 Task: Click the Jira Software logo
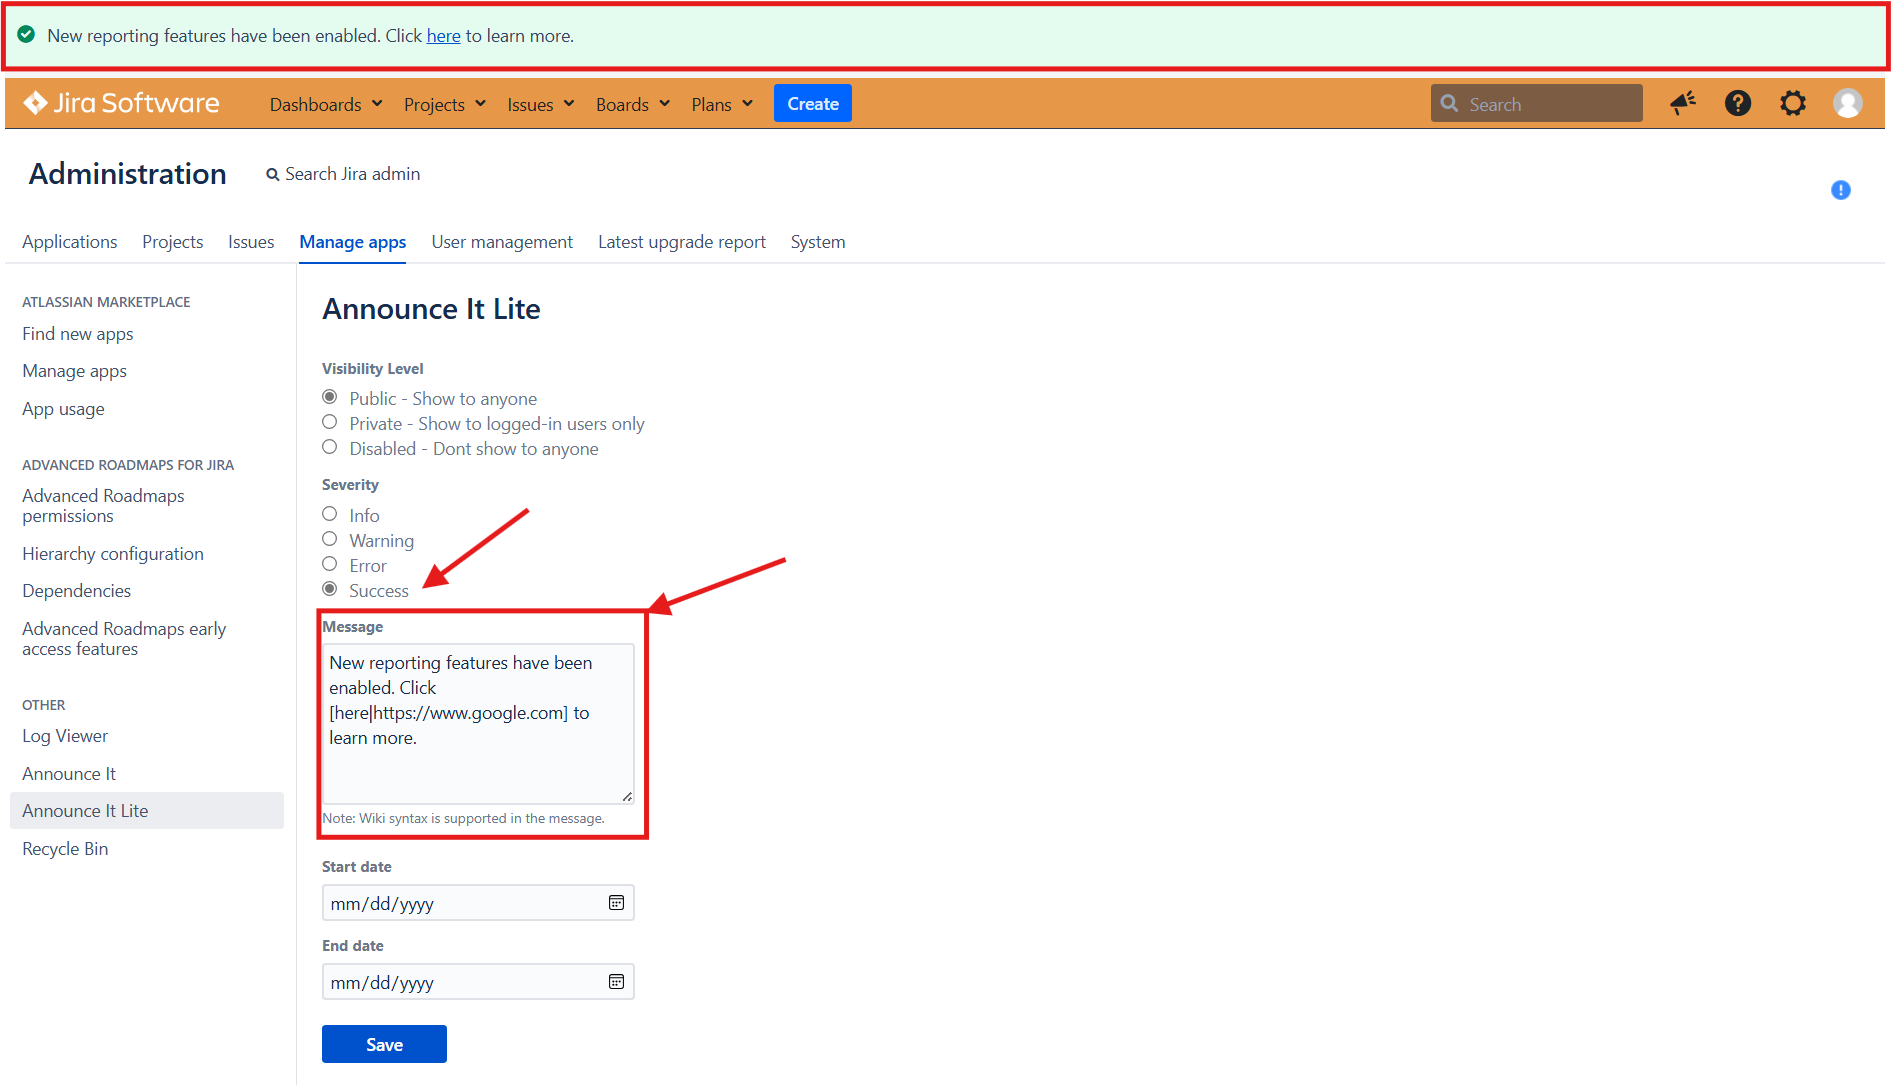click(x=121, y=104)
